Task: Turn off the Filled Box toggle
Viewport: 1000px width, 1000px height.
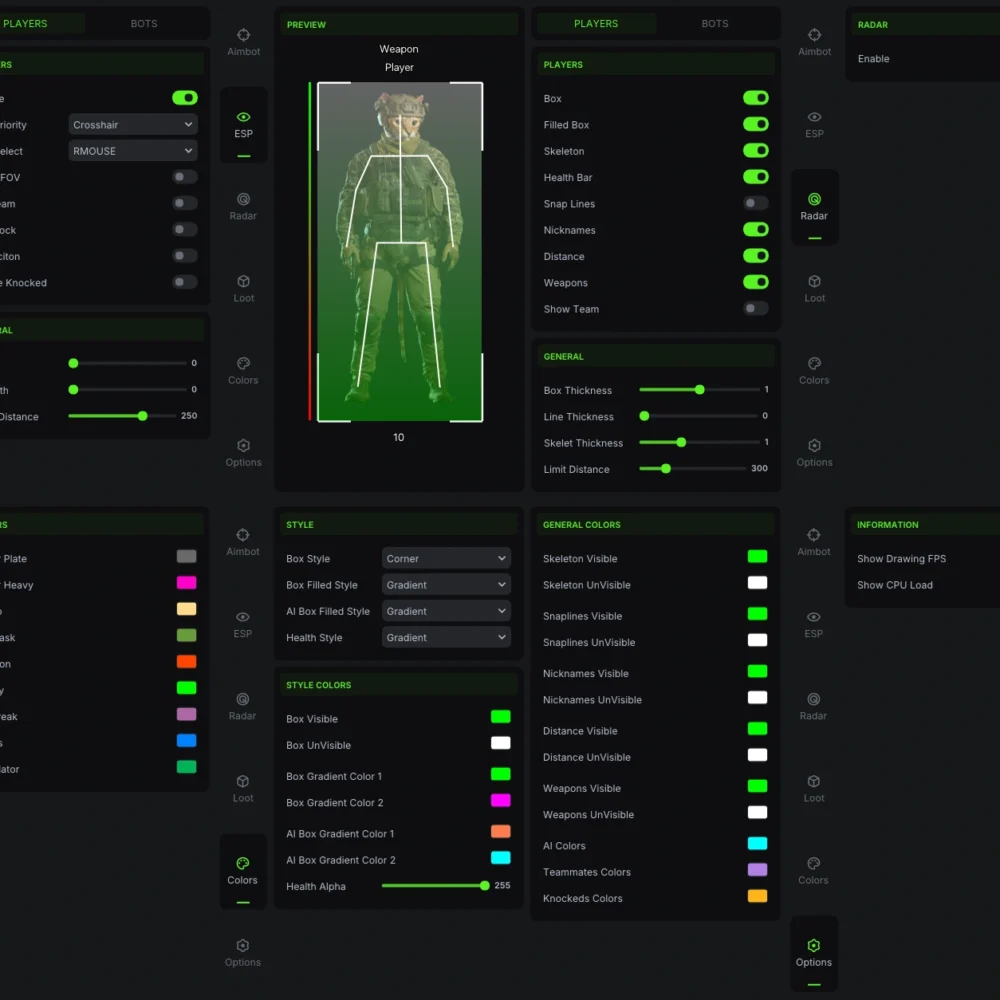Action: point(756,124)
